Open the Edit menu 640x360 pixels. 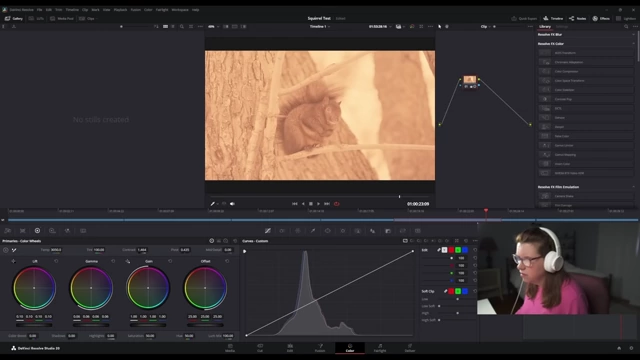[x=49, y=9]
